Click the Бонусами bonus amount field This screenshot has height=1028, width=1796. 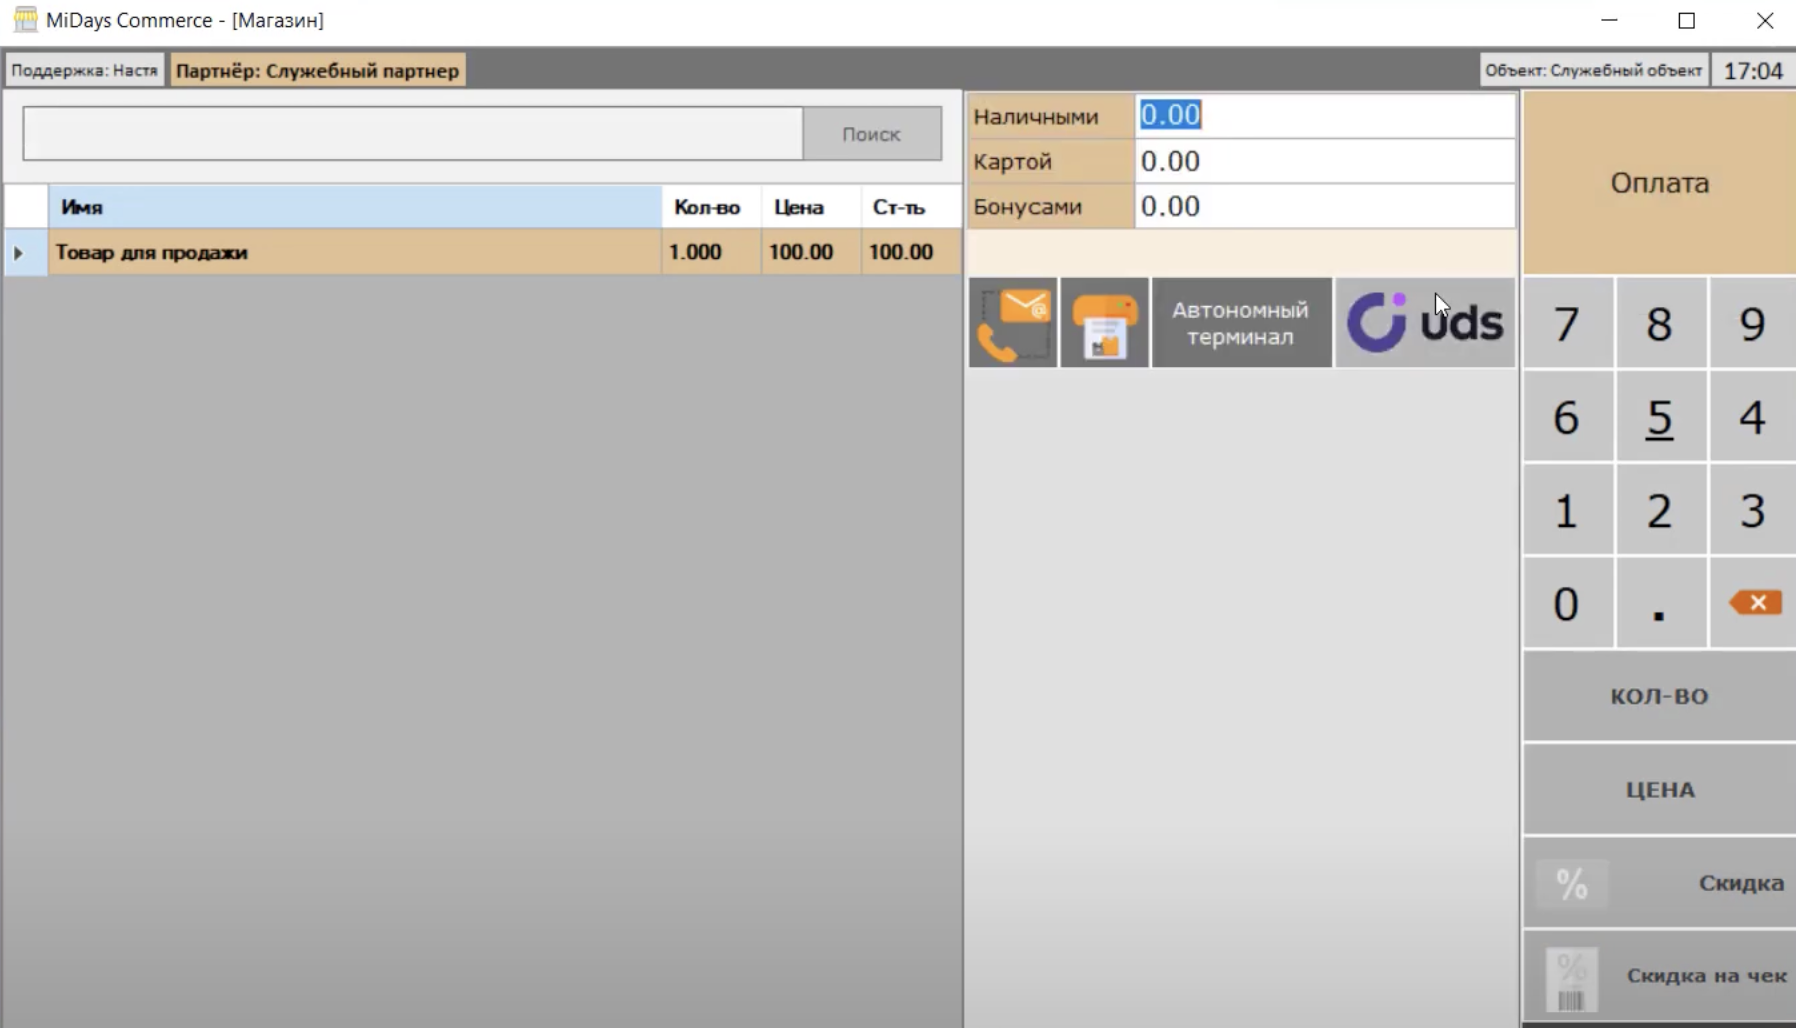coord(1325,206)
